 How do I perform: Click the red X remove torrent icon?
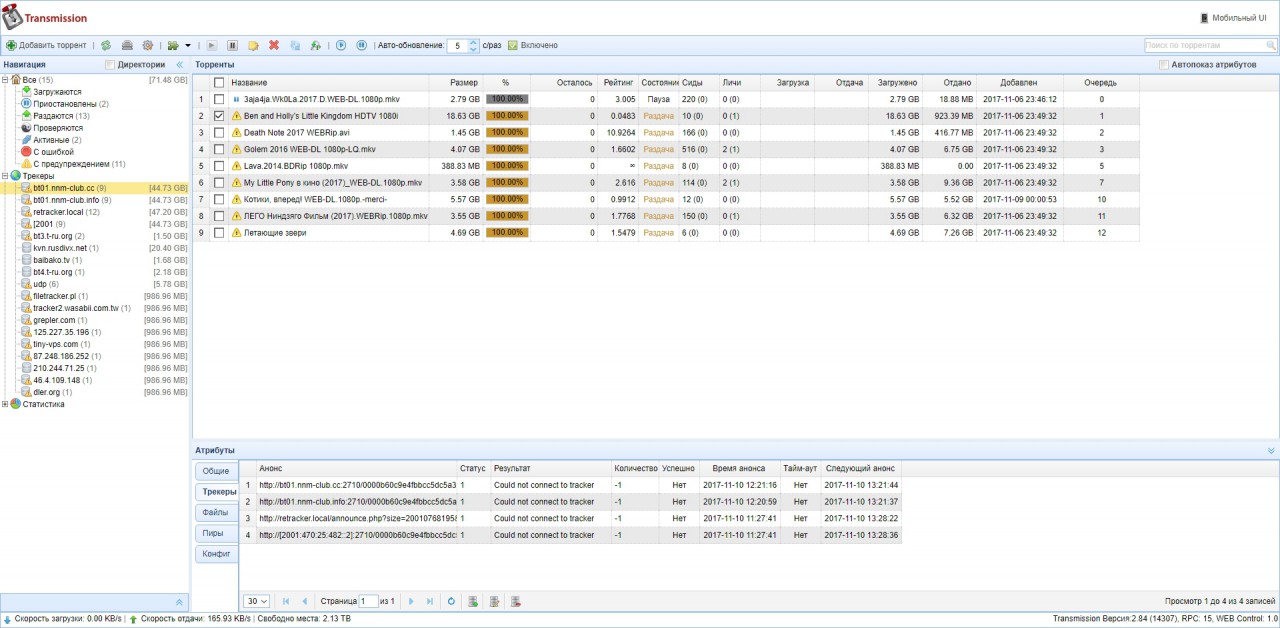tap(274, 45)
